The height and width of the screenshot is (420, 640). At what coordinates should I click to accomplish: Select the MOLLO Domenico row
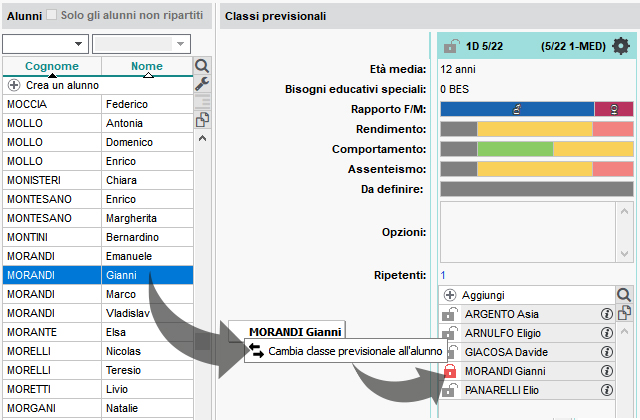(x=98, y=142)
